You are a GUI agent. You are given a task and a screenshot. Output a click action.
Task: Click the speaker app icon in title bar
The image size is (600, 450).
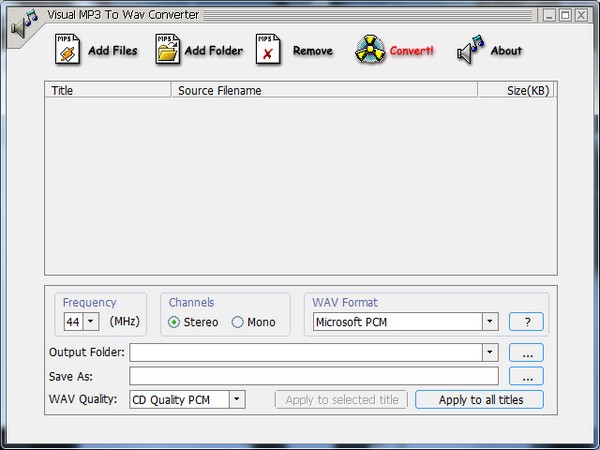click(x=24, y=21)
